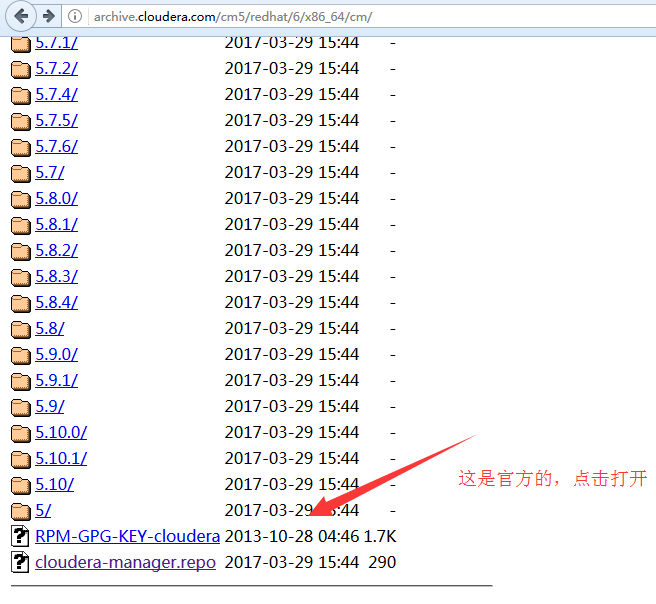Click the folder icon next to 5.7.2/
Viewport: 656px width, 604px height.
point(20,69)
